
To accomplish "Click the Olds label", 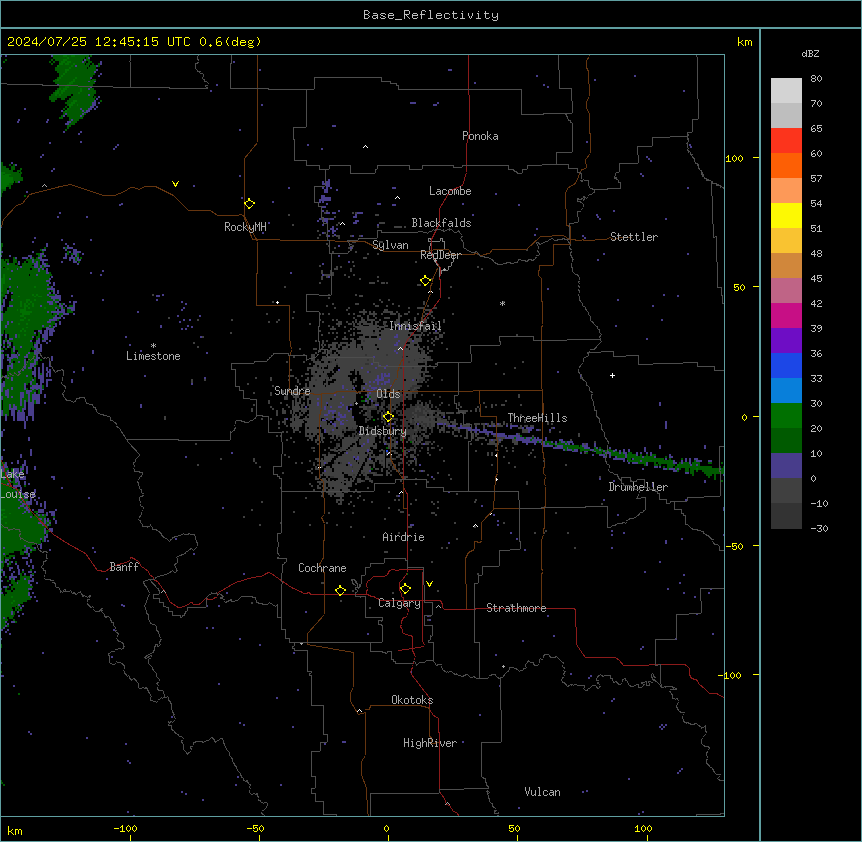I will (x=388, y=394).
